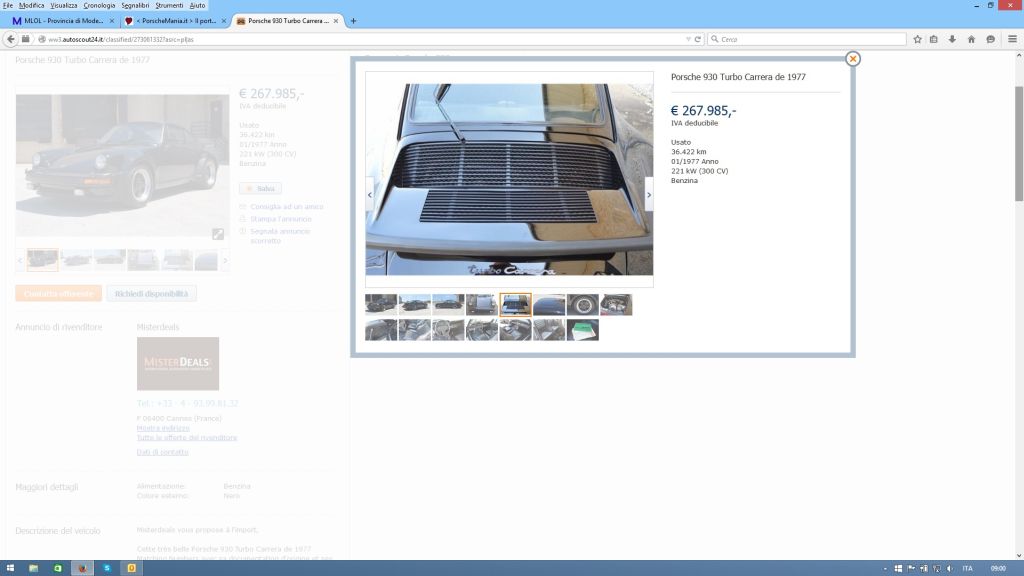Viewport: 1024px width, 576px height.
Task: Select the engine bay thumbnail
Action: 616,304
